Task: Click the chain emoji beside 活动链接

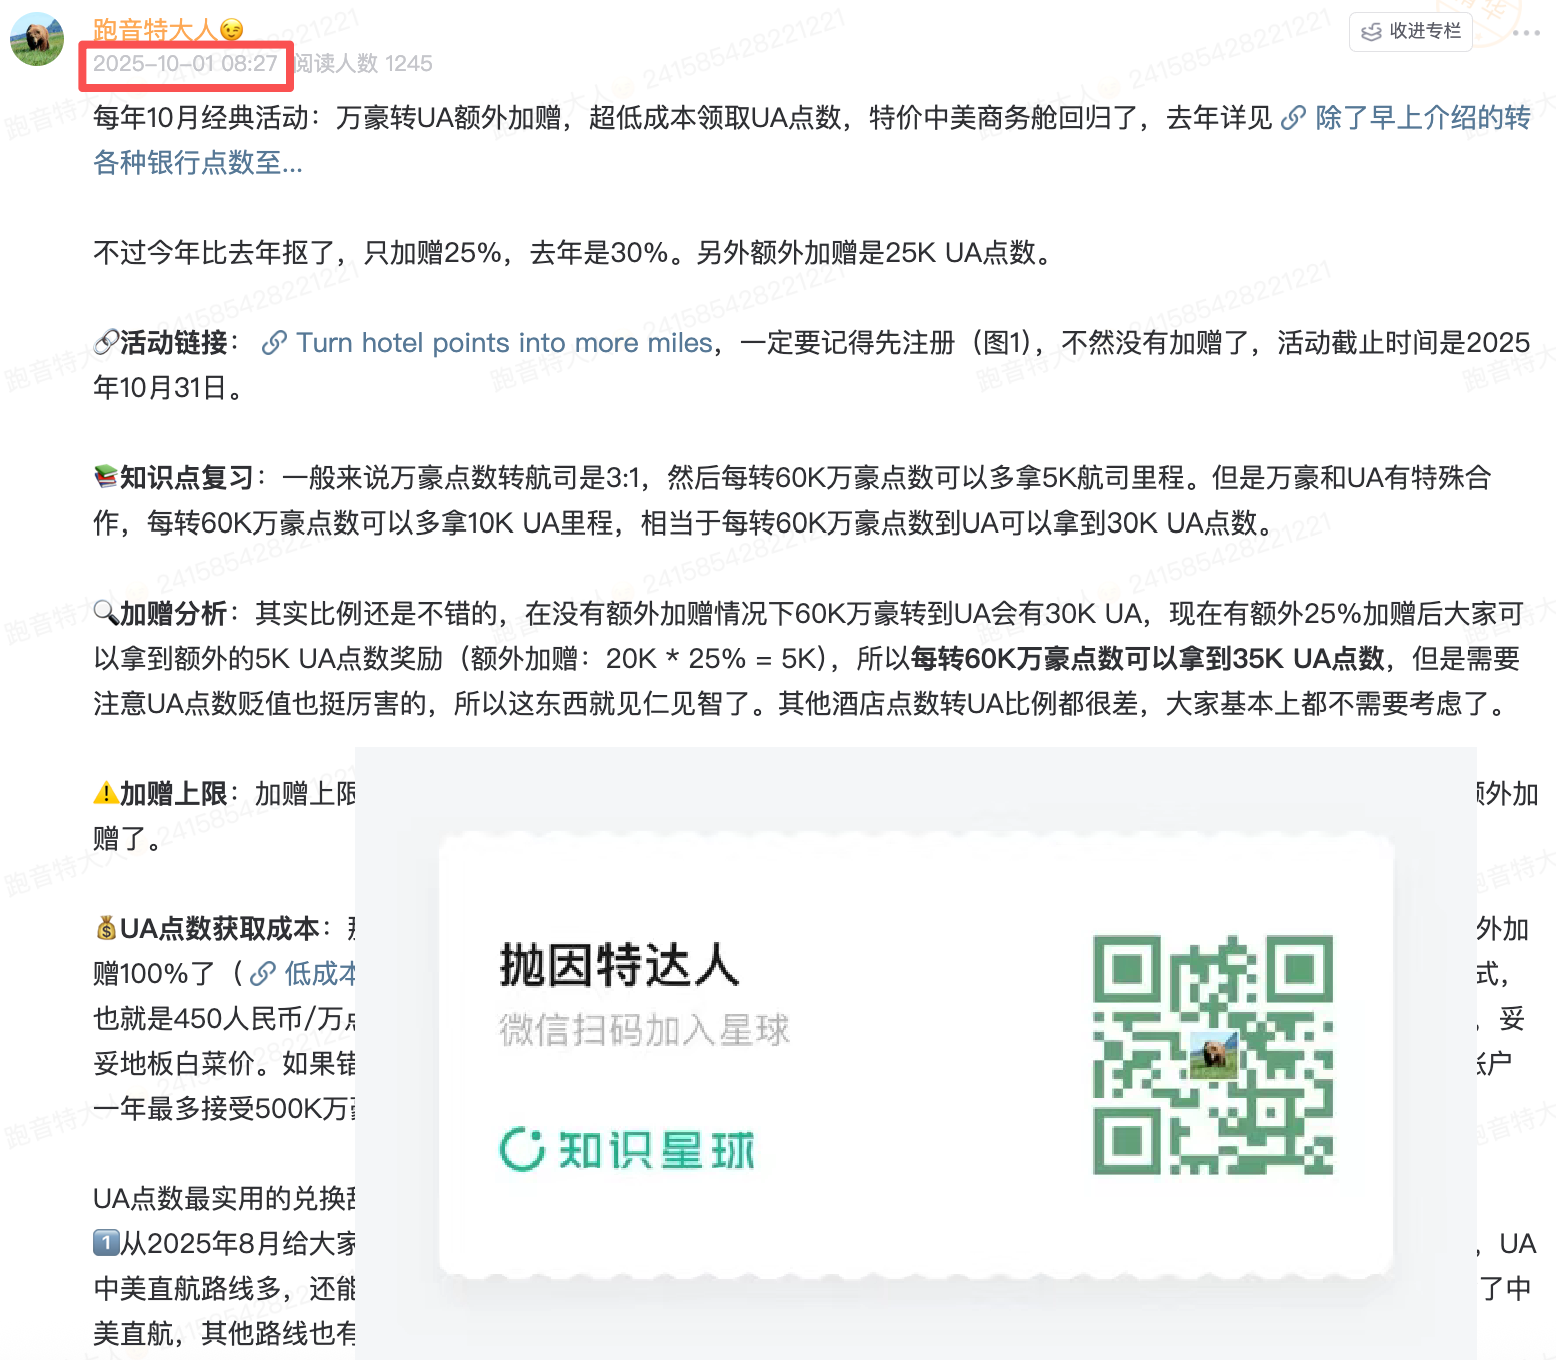Action: tap(106, 343)
